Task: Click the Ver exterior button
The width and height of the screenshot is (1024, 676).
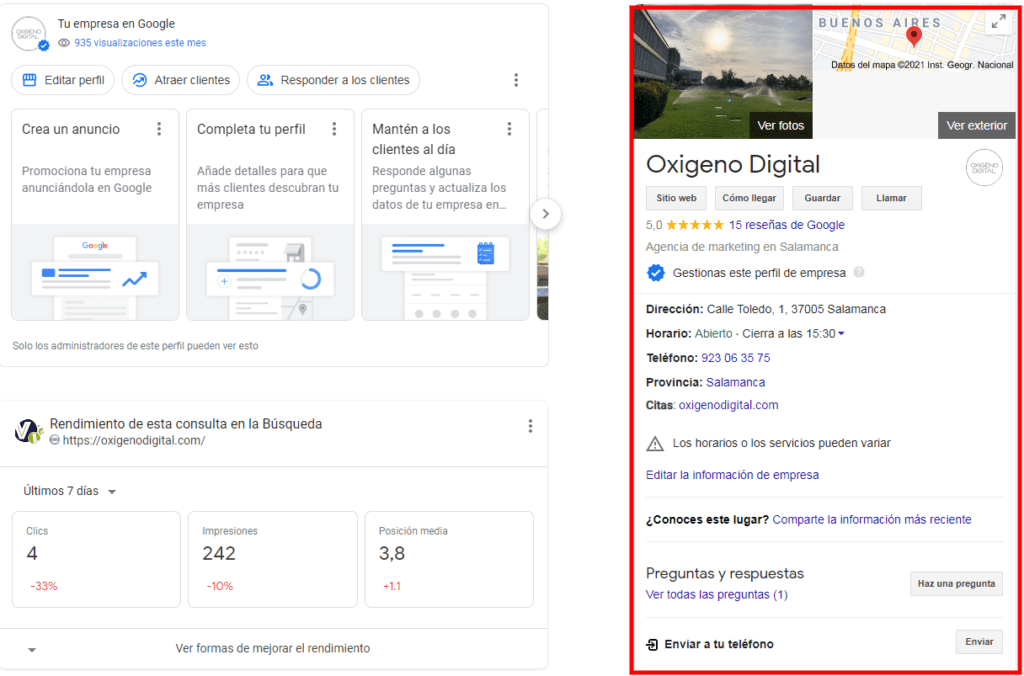Action: [976, 125]
